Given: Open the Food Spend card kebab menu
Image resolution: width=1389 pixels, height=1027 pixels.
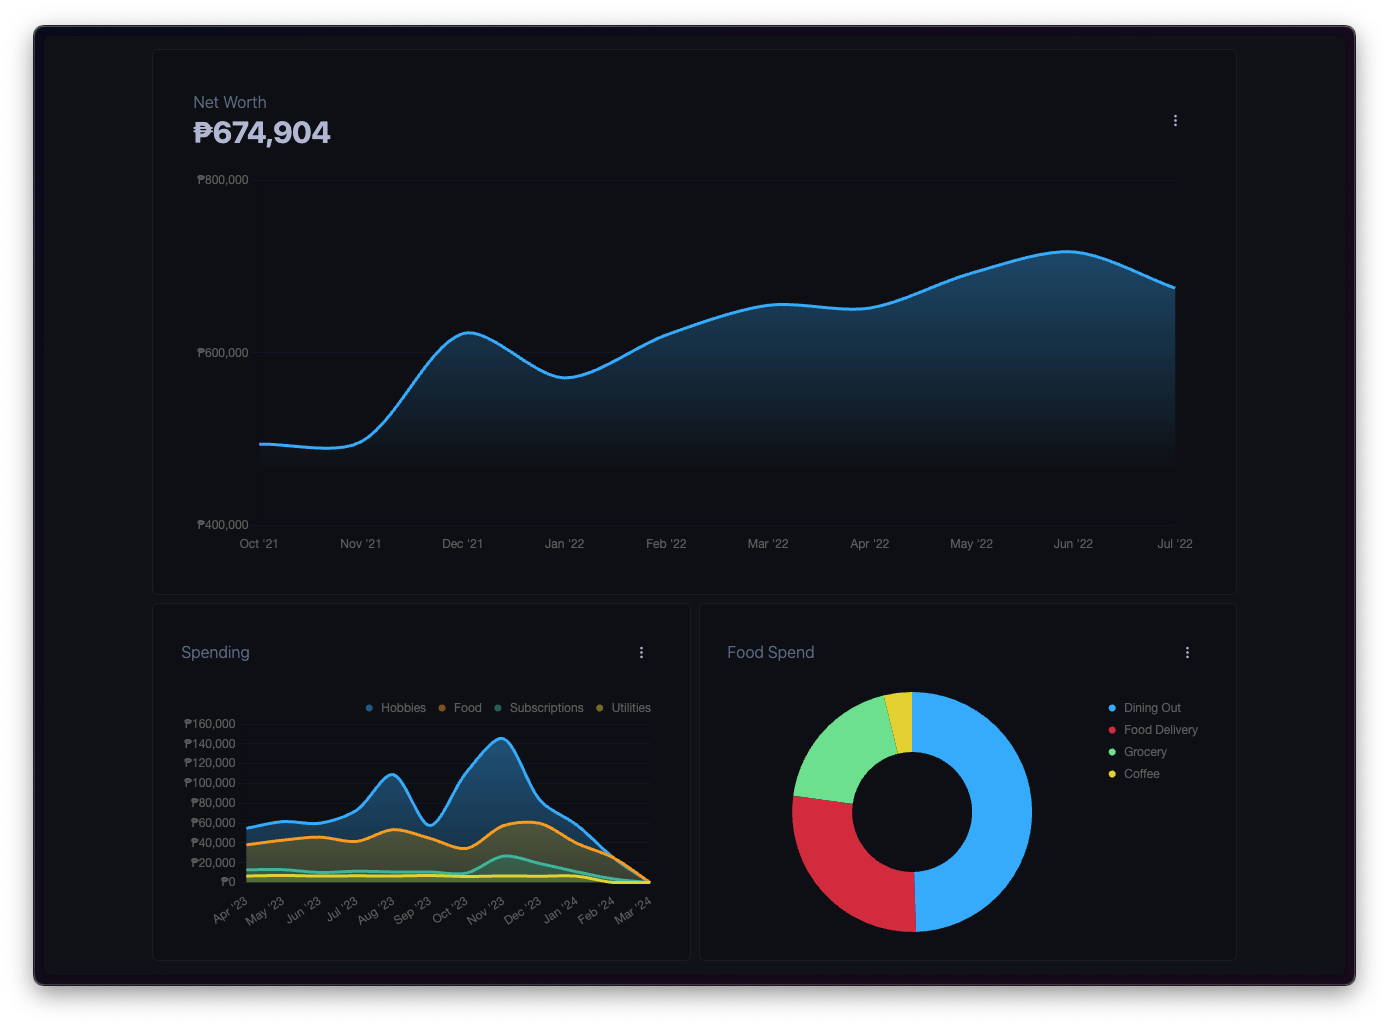Looking at the screenshot, I should pos(1187,653).
